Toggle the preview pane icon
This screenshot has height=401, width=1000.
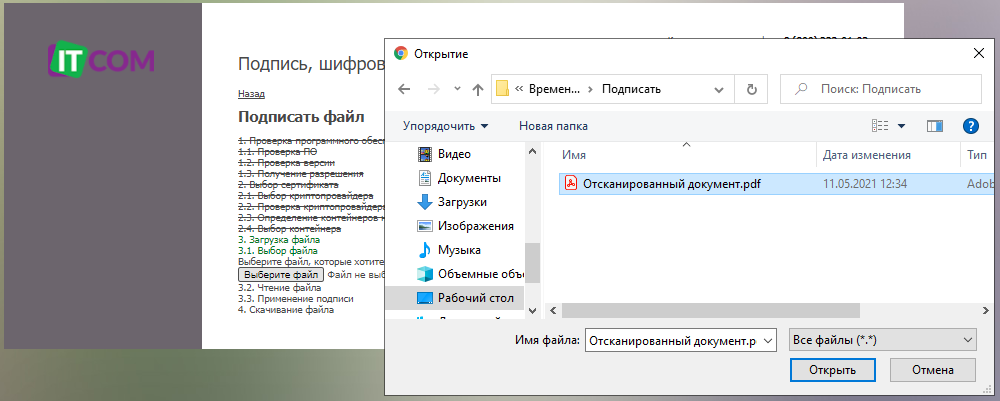[x=935, y=126]
